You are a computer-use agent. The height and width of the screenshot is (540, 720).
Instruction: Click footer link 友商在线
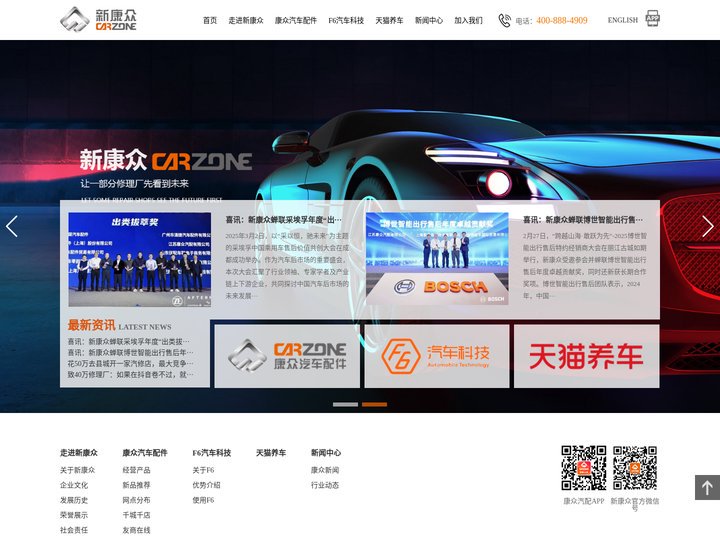(x=136, y=530)
